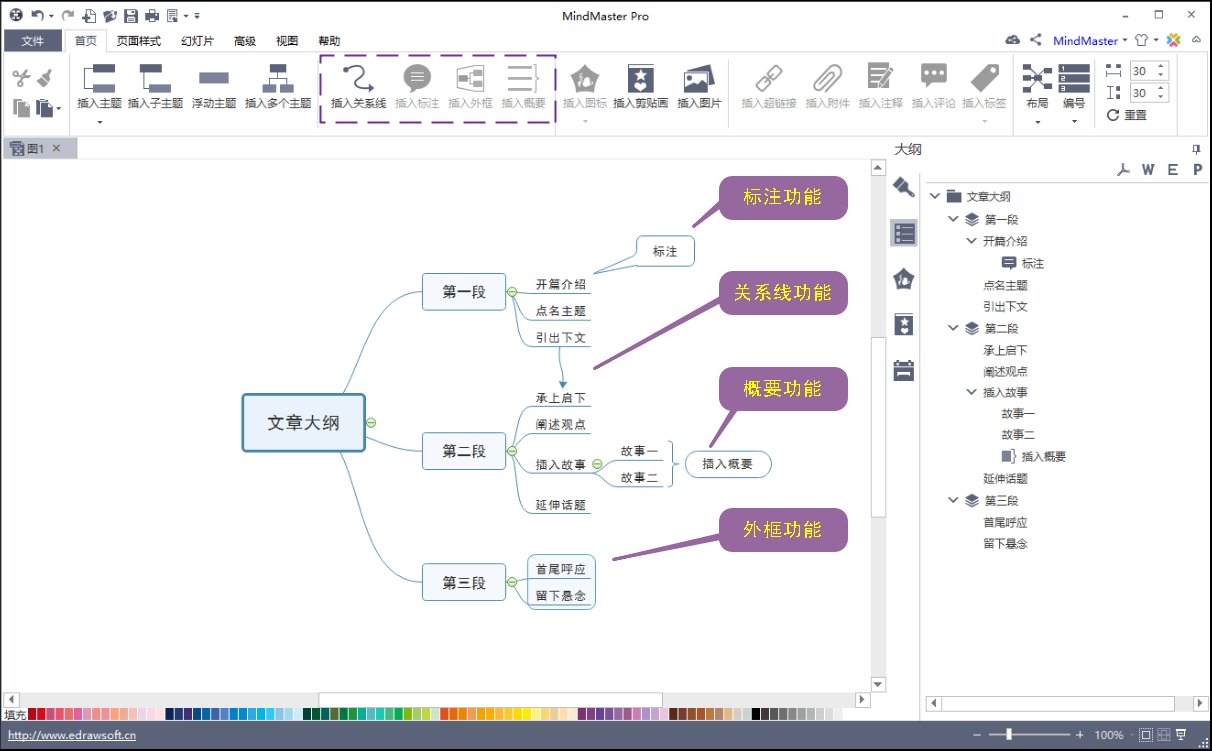Open the 帮助 (Help) menu
The height and width of the screenshot is (751, 1212).
330,40
